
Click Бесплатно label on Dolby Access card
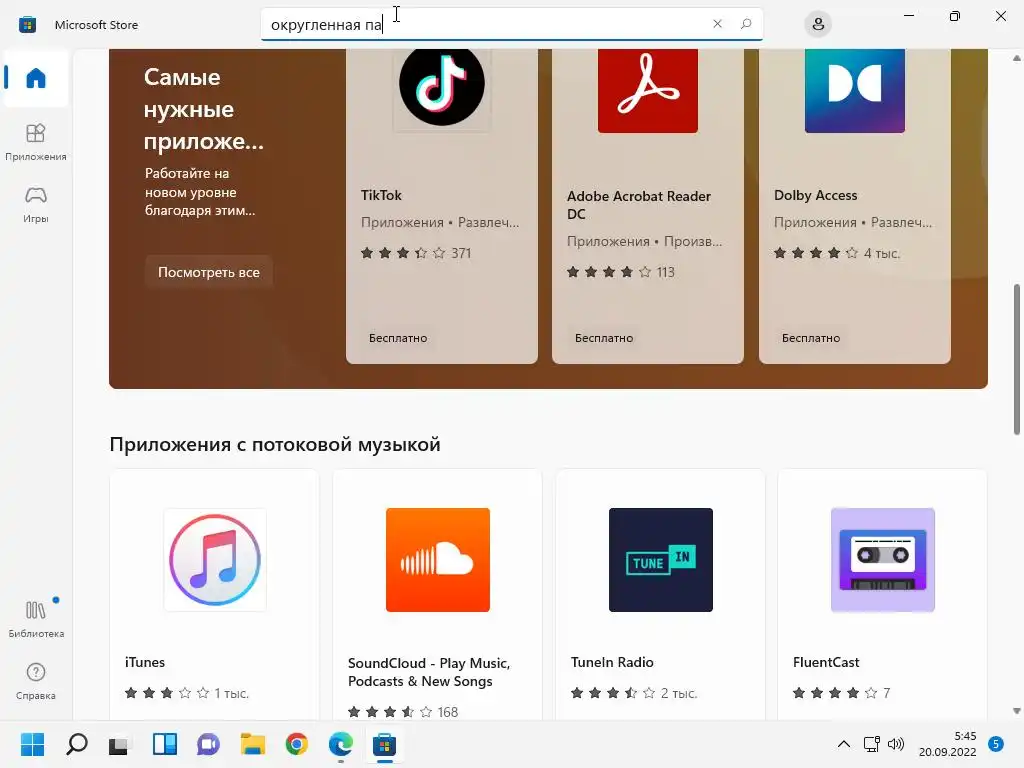click(x=811, y=338)
